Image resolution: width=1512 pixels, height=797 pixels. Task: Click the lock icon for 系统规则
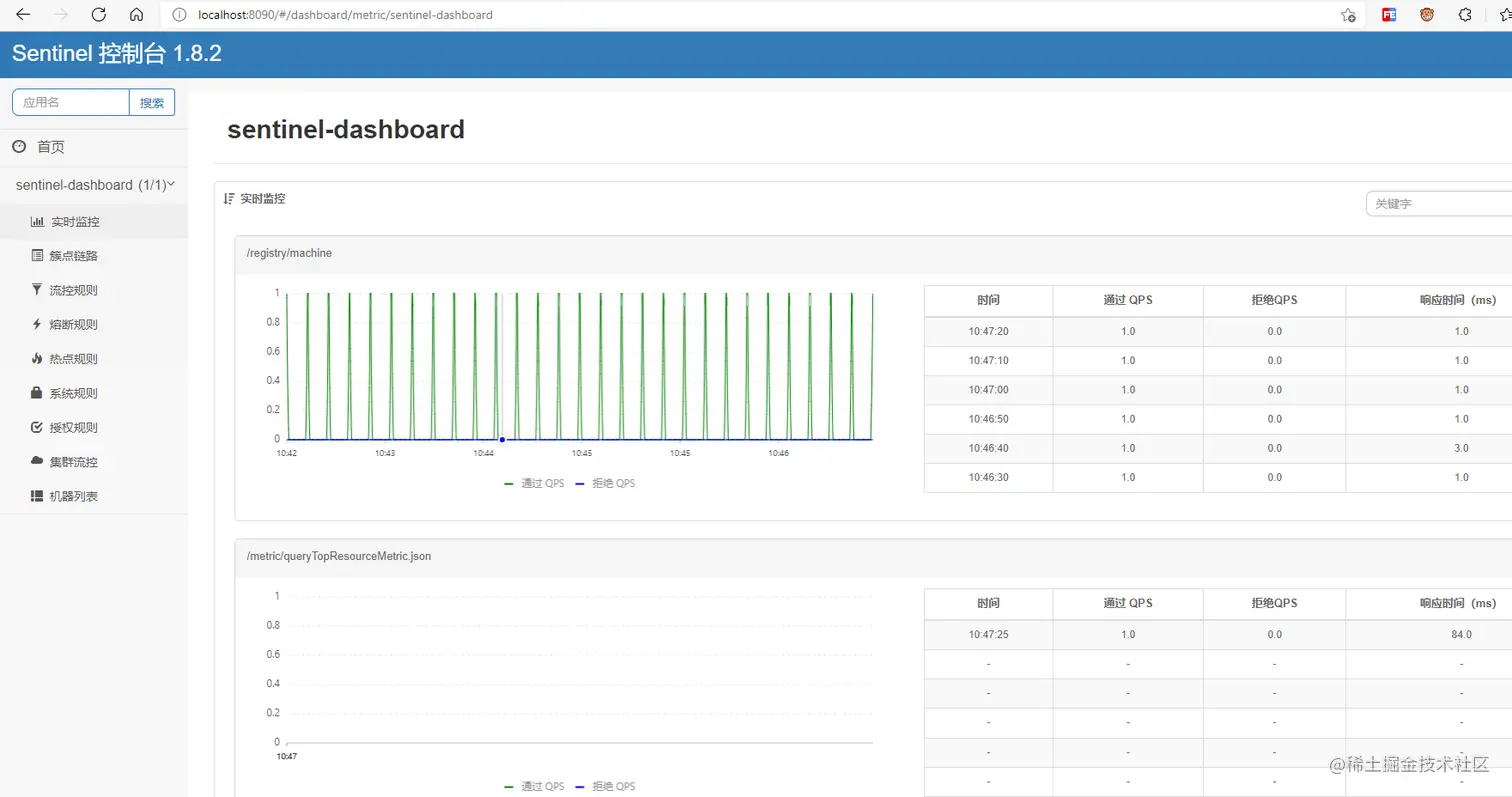coord(37,393)
